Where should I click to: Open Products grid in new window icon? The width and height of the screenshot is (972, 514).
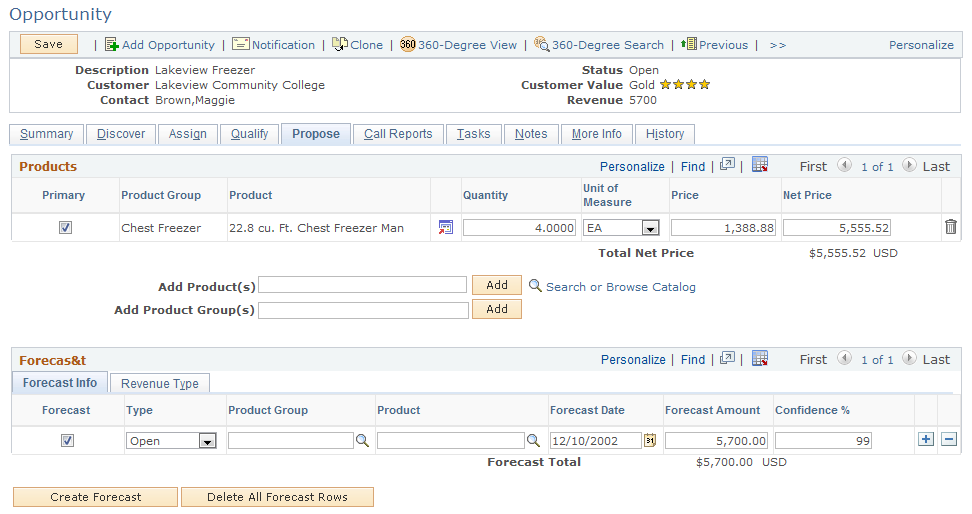tap(727, 165)
